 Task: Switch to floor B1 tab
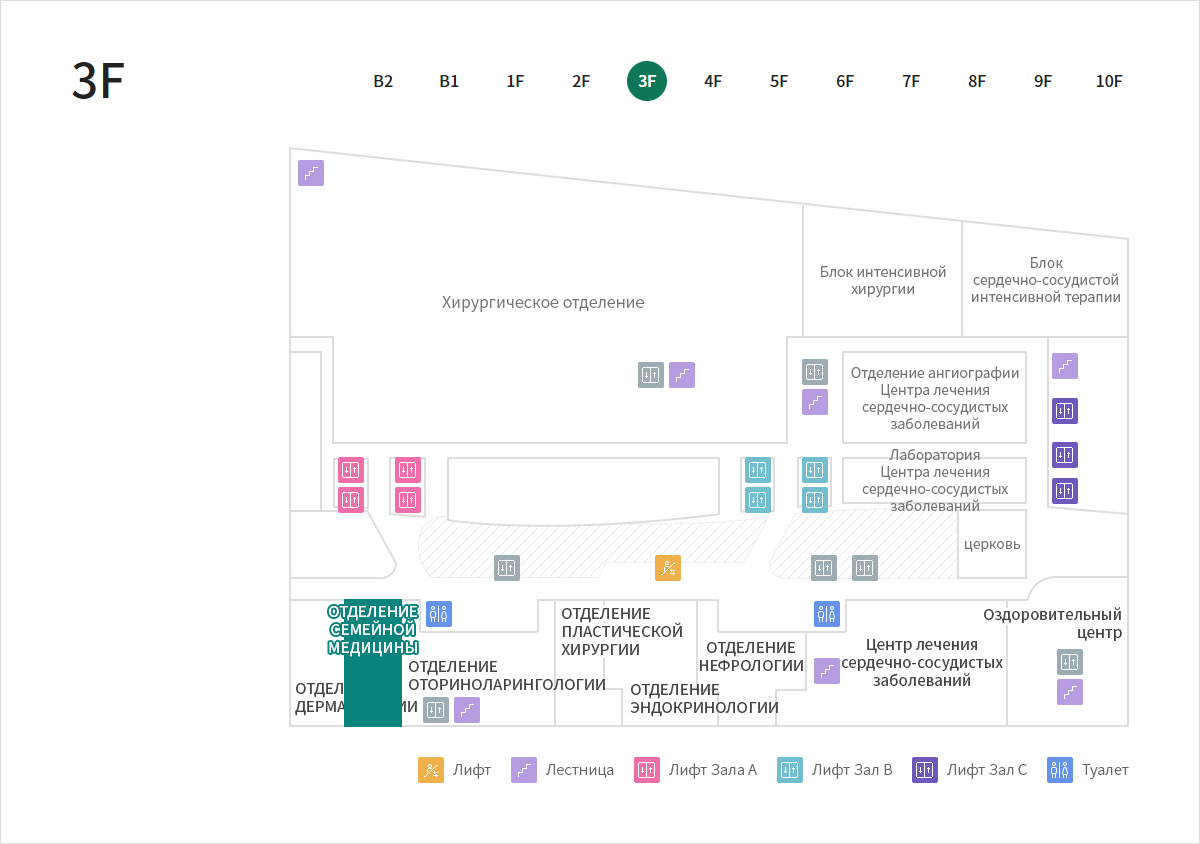click(449, 81)
